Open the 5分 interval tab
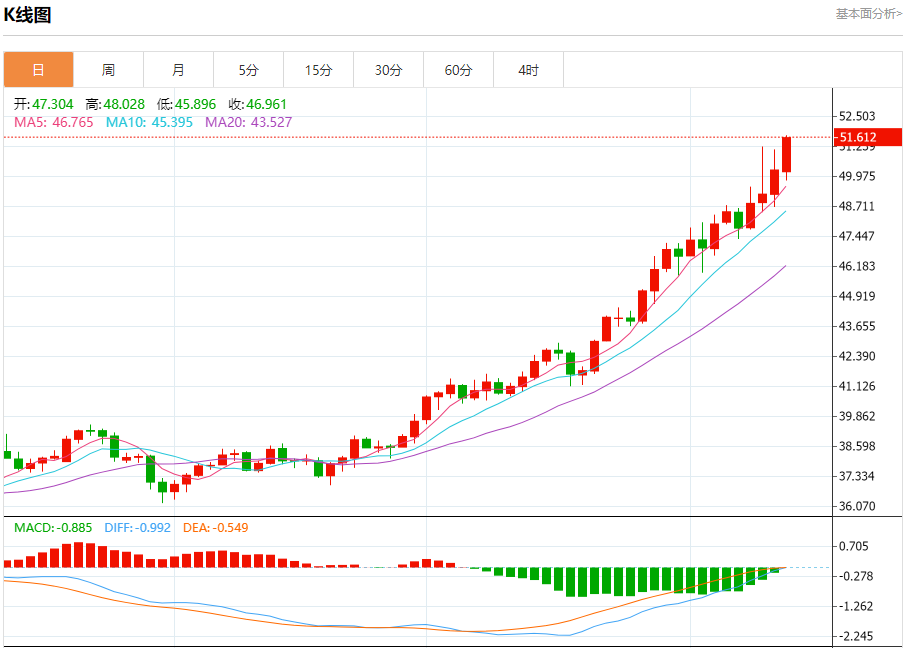 [x=248, y=70]
